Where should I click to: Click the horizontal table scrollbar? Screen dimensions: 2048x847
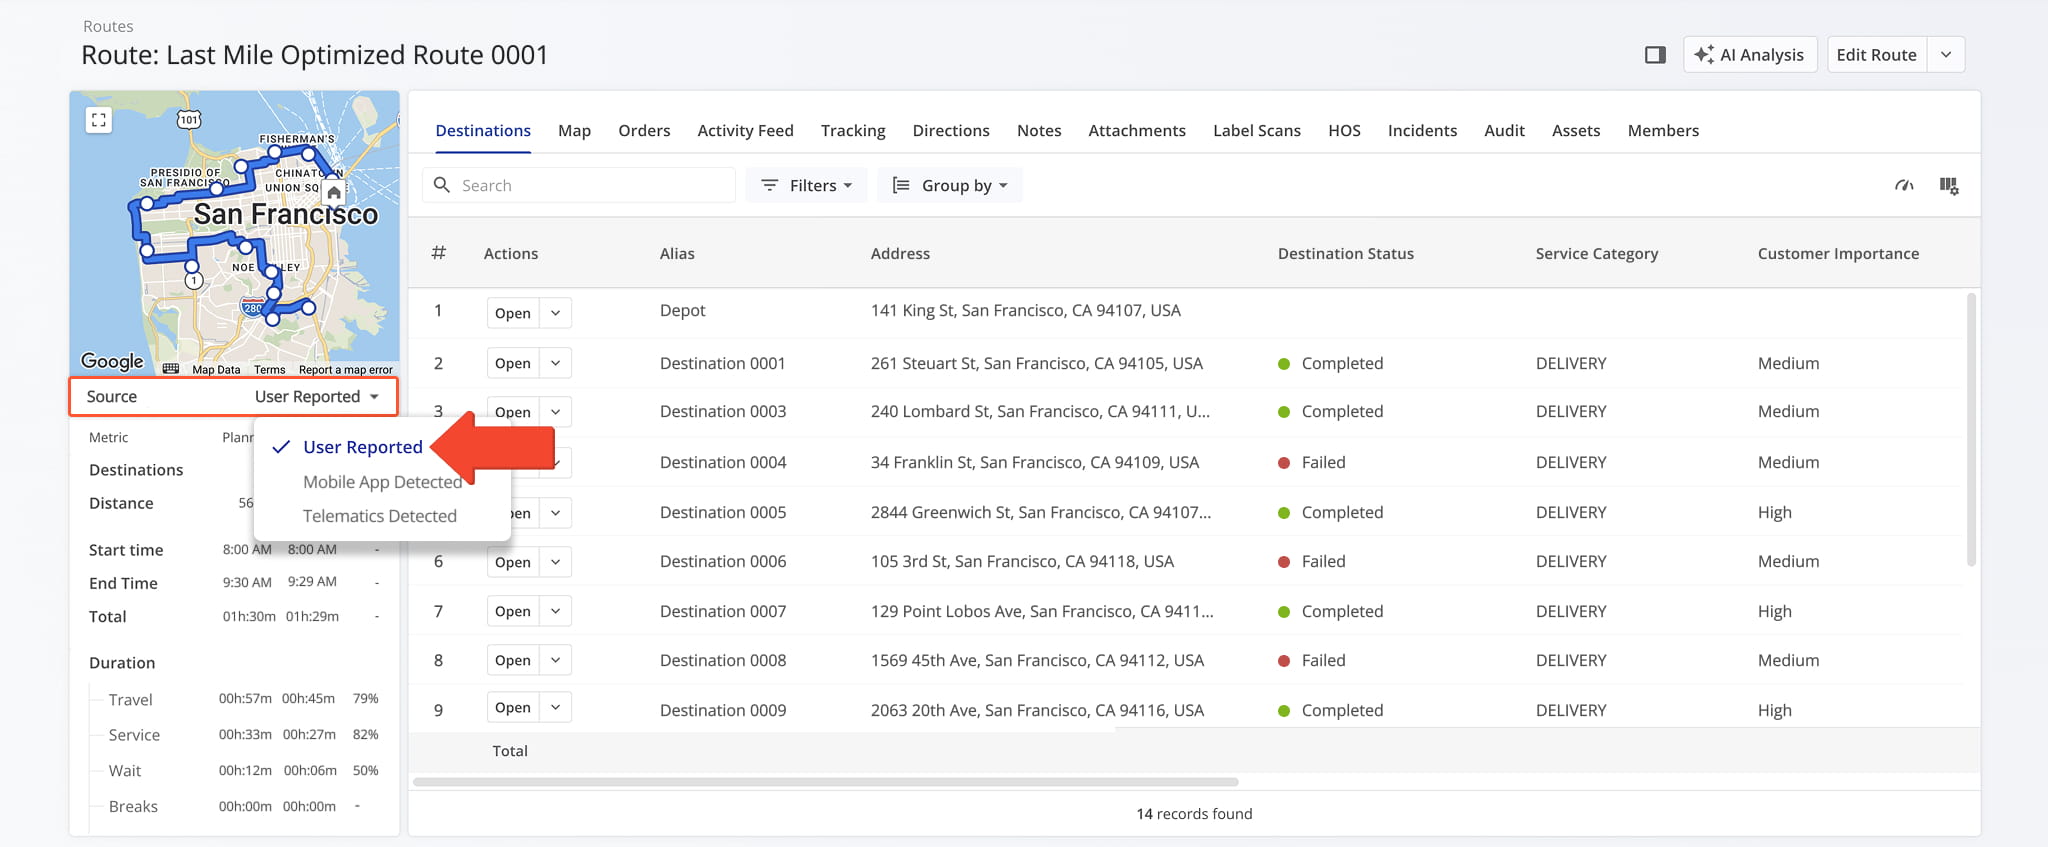pos(826,782)
